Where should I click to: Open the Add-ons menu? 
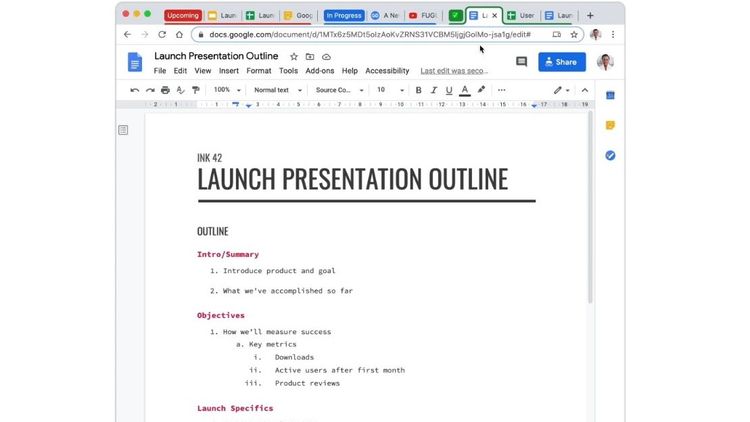coord(320,71)
